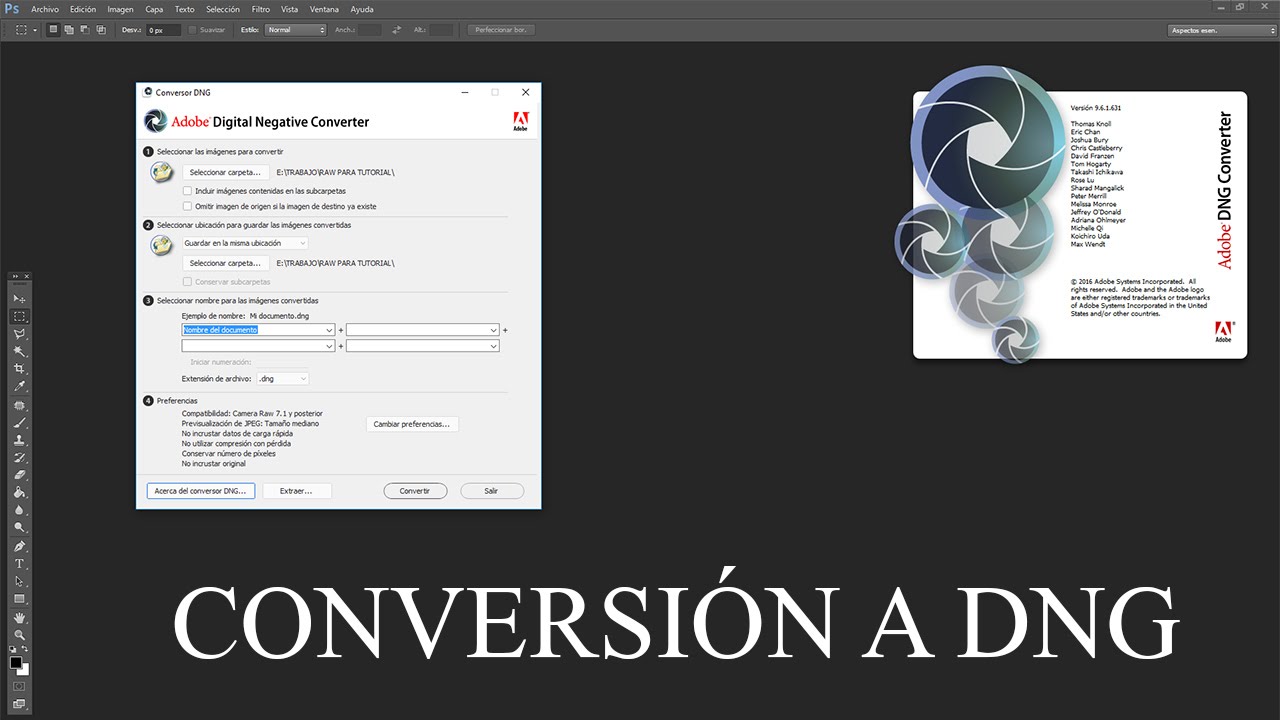Toggle 'Conservar subcarpetas' checkbox
Image resolution: width=1280 pixels, height=720 pixels.
pyautogui.click(x=187, y=282)
